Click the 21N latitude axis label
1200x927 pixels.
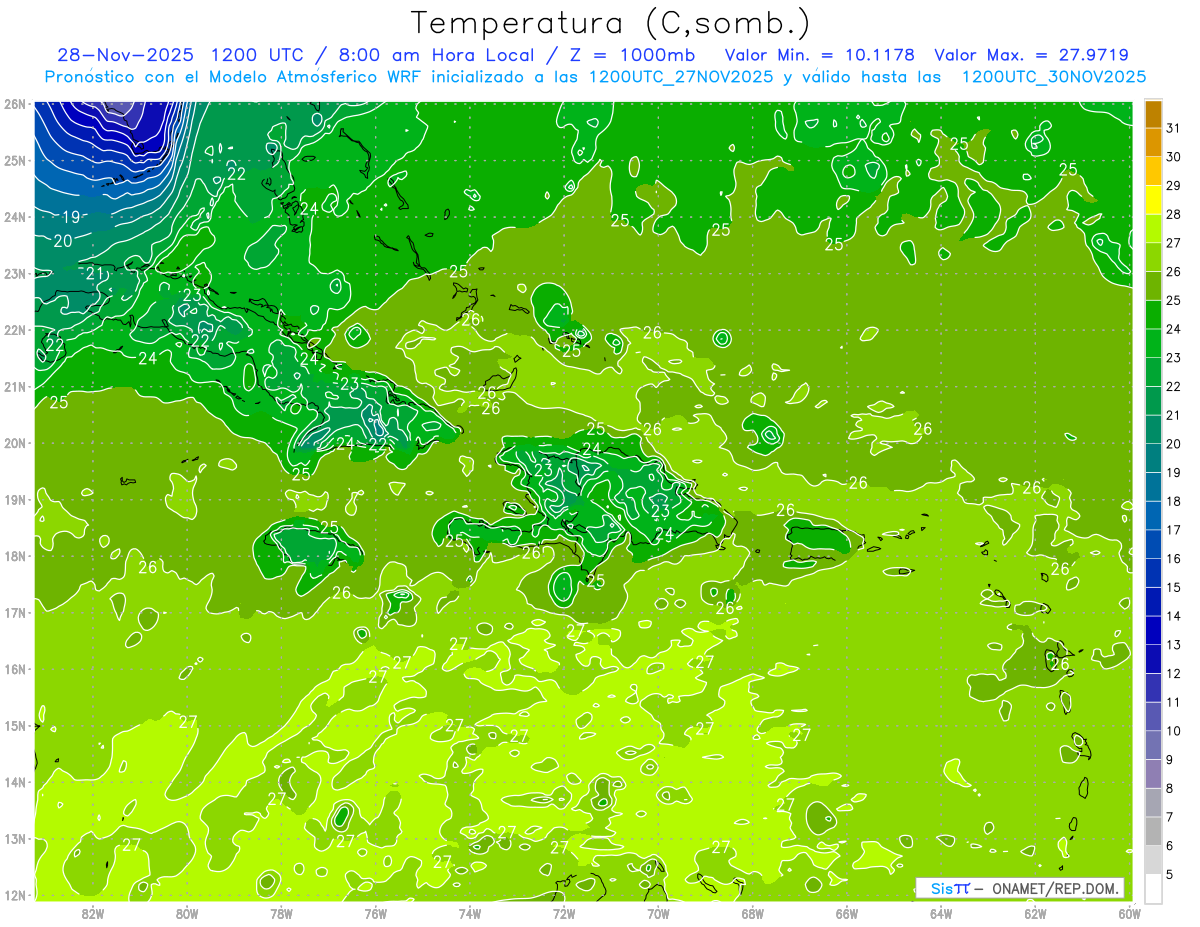coord(15,387)
